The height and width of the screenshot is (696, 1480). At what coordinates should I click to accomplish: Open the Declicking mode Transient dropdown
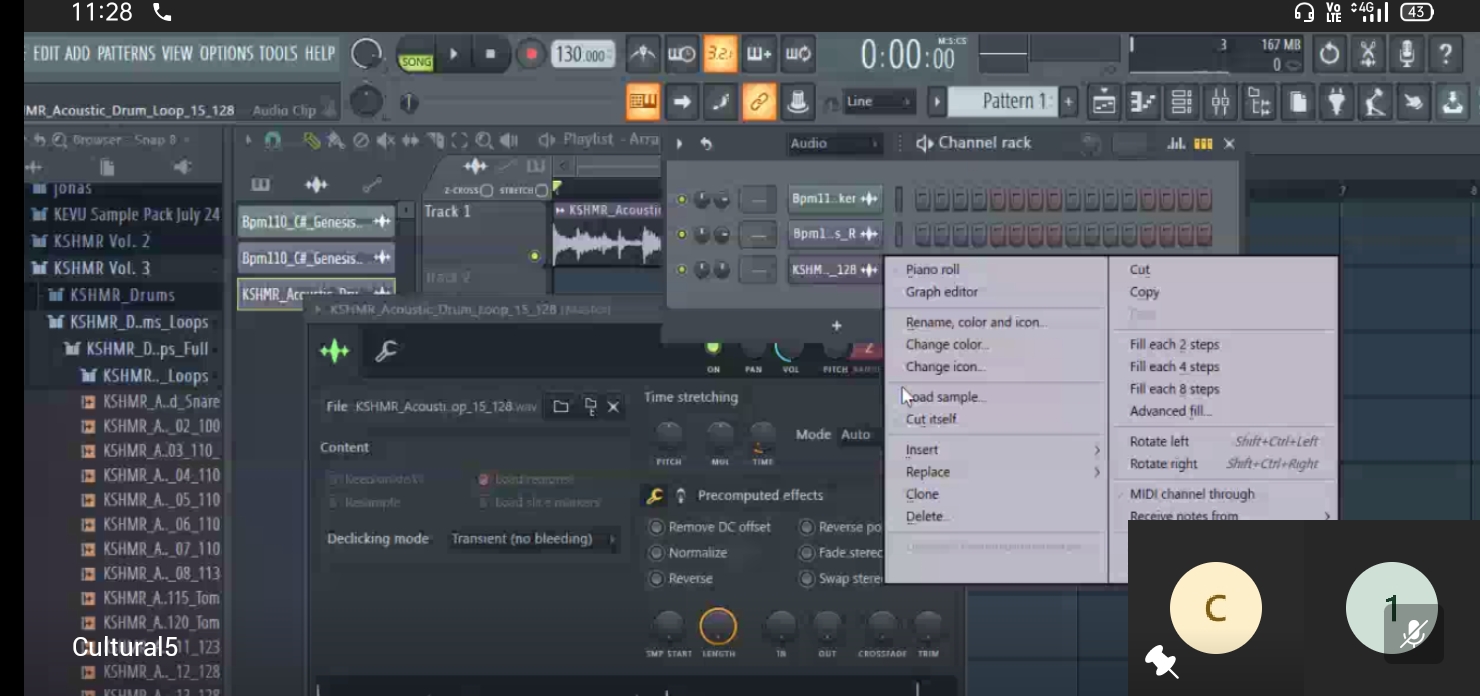(532, 539)
